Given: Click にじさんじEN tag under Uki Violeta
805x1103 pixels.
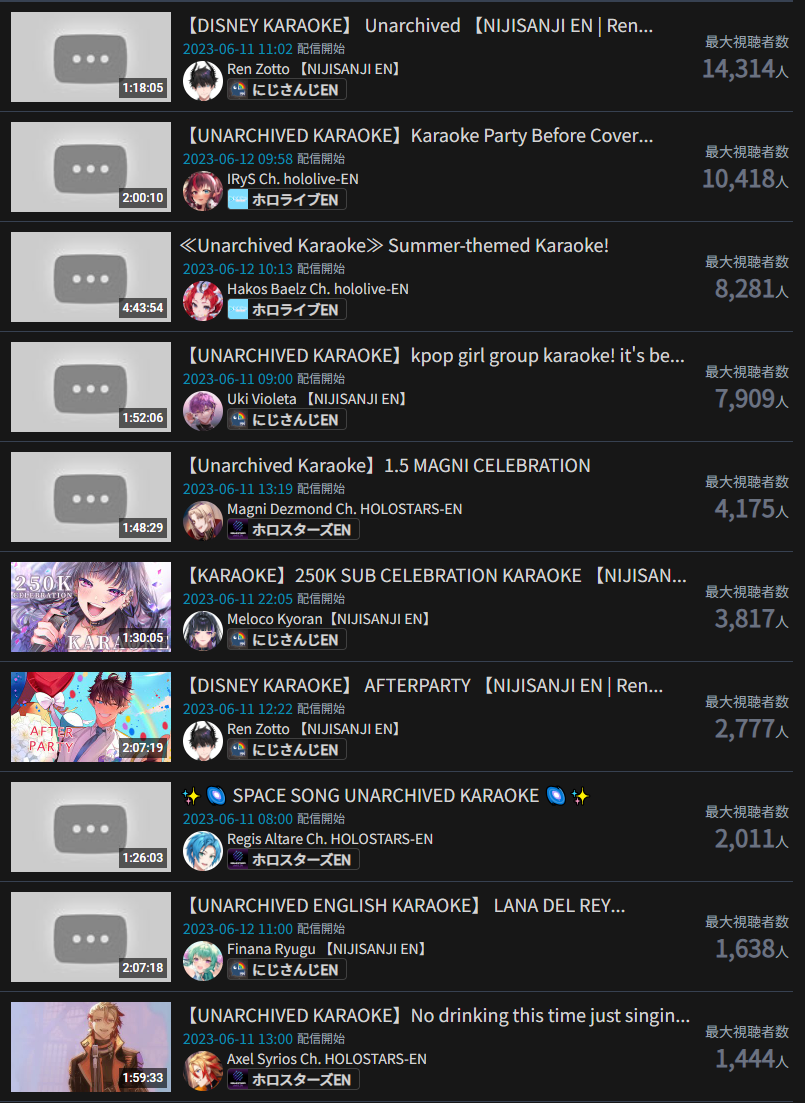Looking at the screenshot, I should point(286,420).
